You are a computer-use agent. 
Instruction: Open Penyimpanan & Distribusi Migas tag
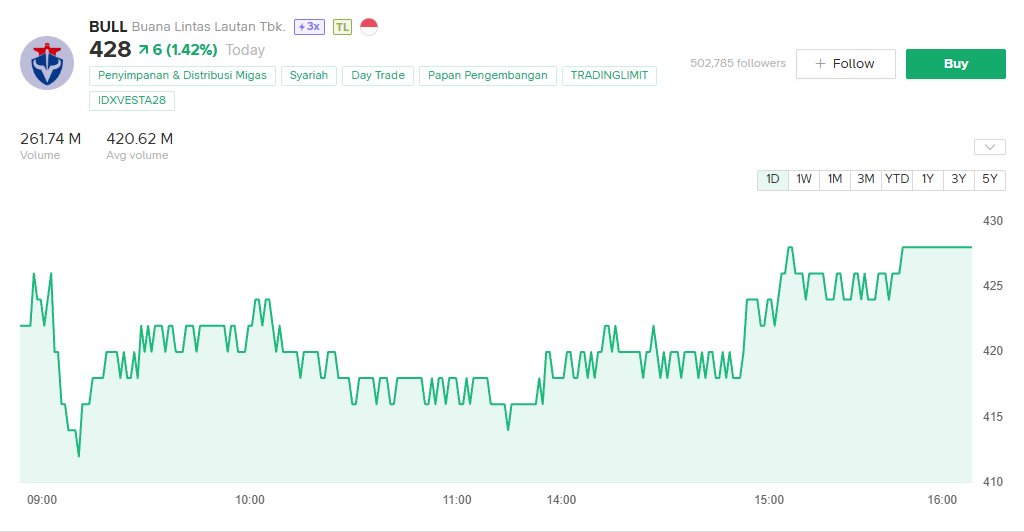(x=182, y=76)
